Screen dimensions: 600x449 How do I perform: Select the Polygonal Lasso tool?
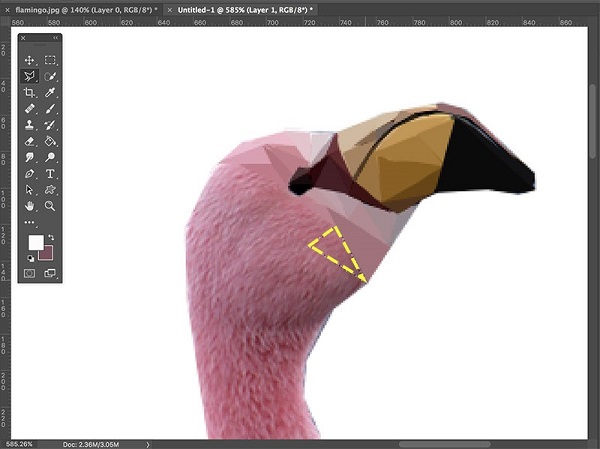tap(29, 77)
